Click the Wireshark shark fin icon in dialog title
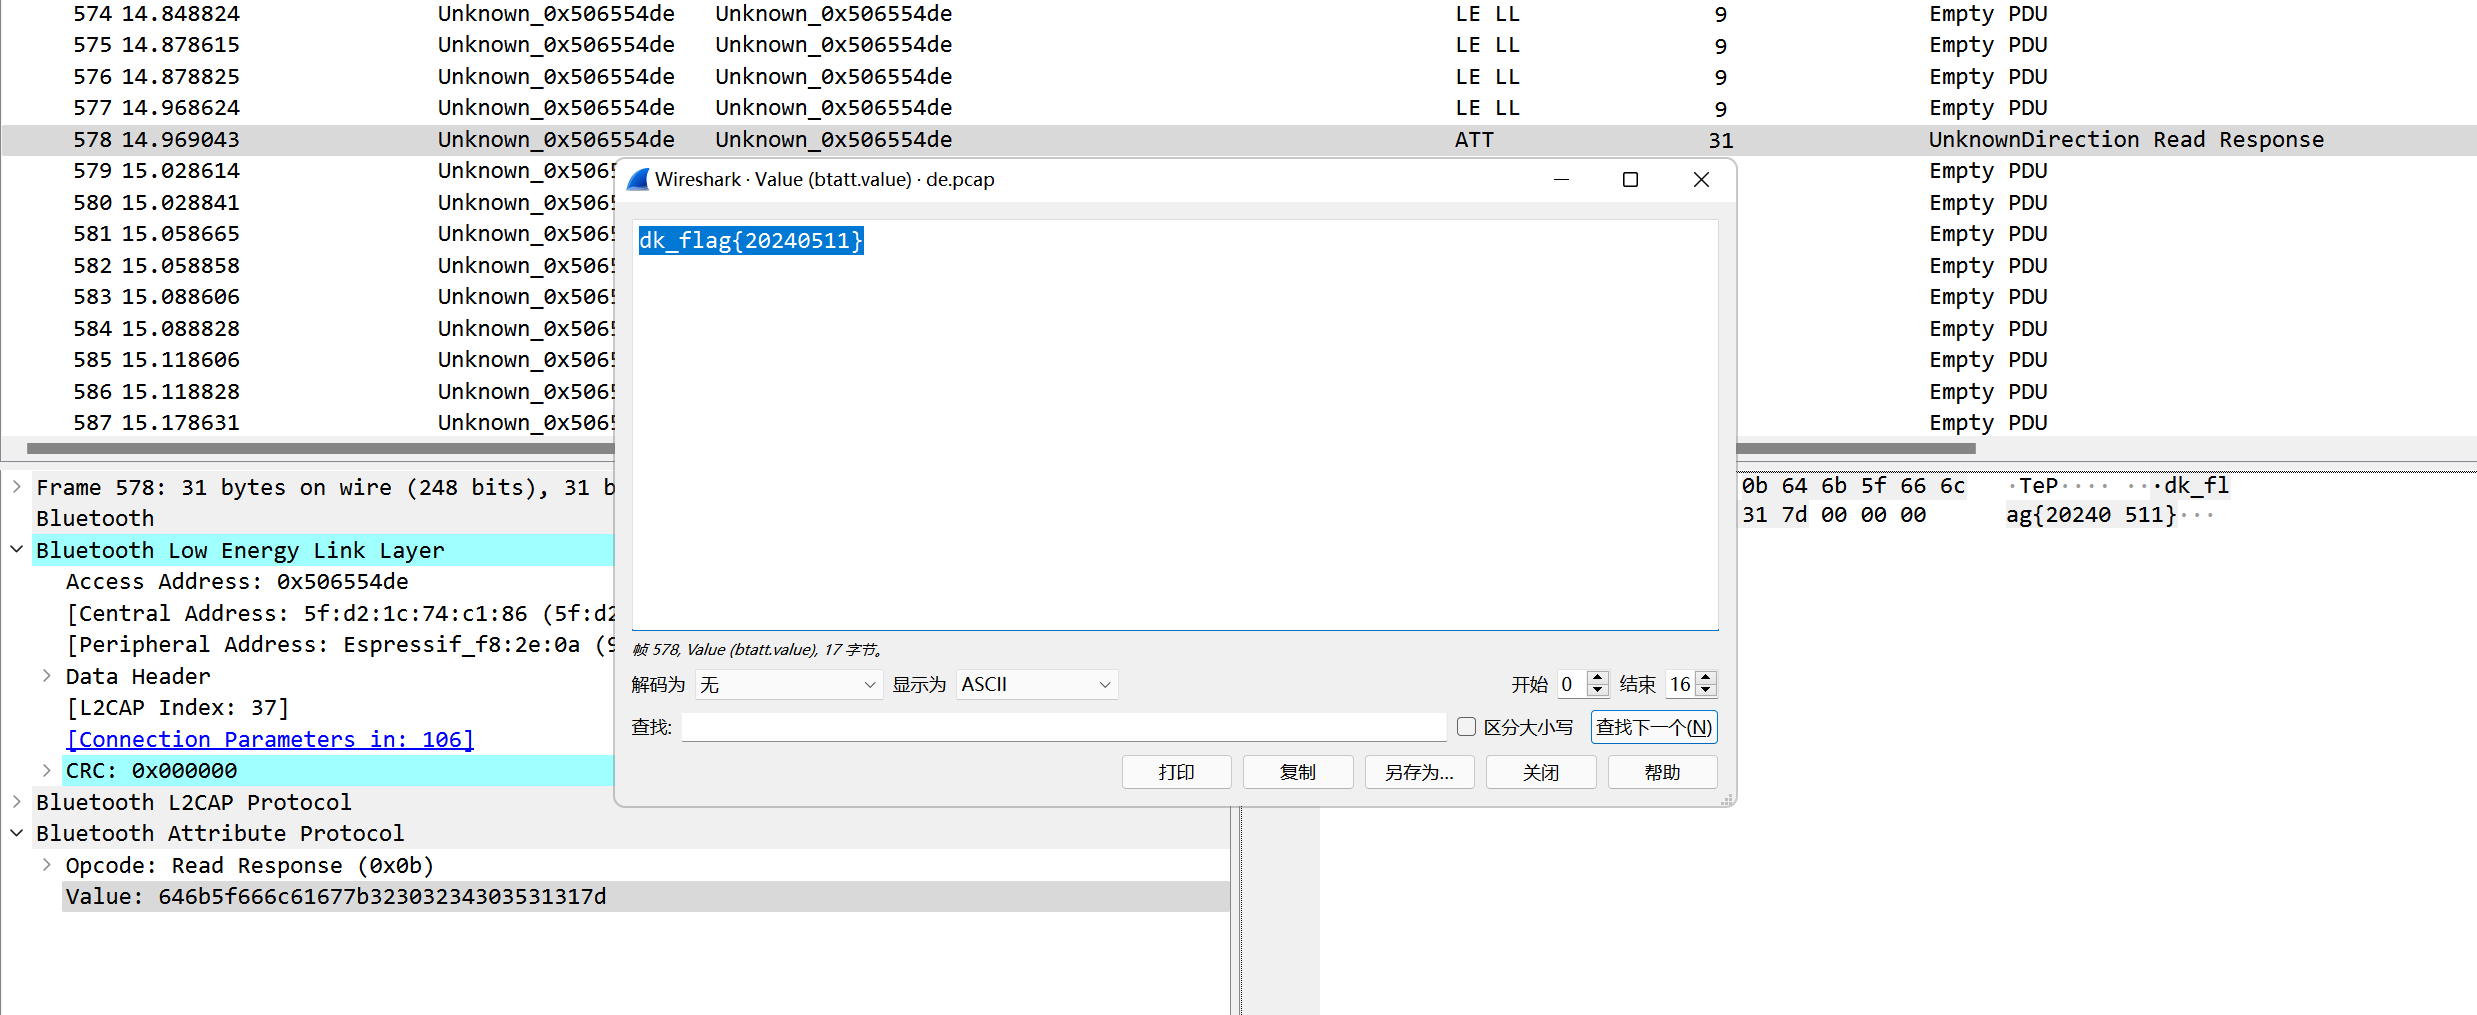This screenshot has width=2477, height=1015. click(x=637, y=180)
